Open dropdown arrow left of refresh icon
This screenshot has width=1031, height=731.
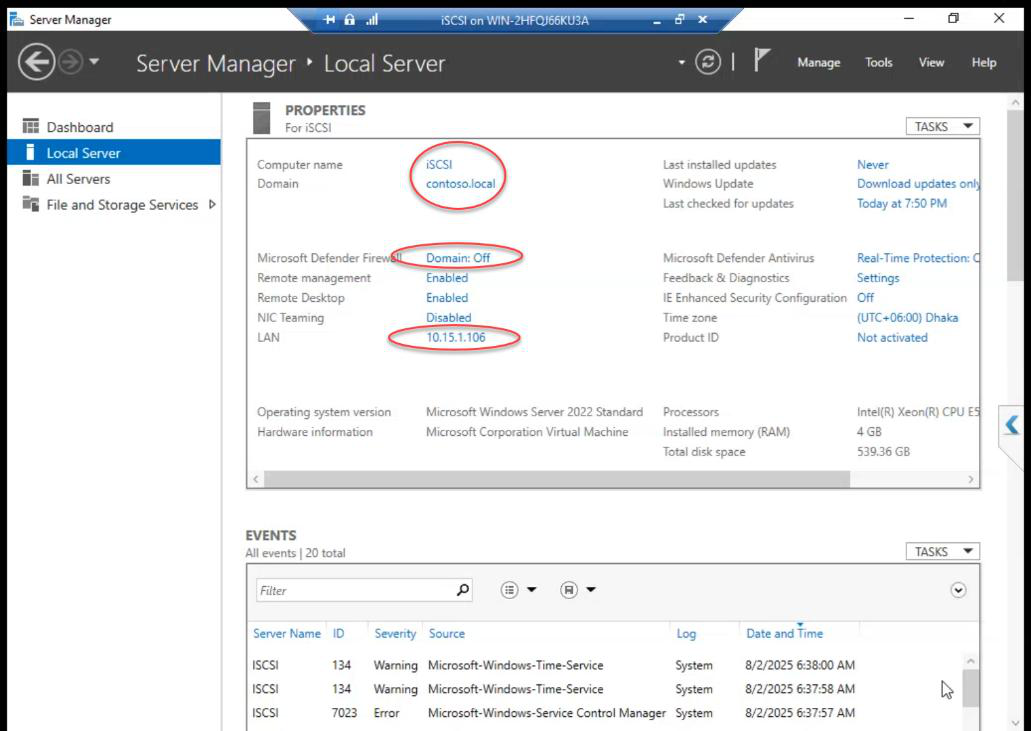click(681, 62)
